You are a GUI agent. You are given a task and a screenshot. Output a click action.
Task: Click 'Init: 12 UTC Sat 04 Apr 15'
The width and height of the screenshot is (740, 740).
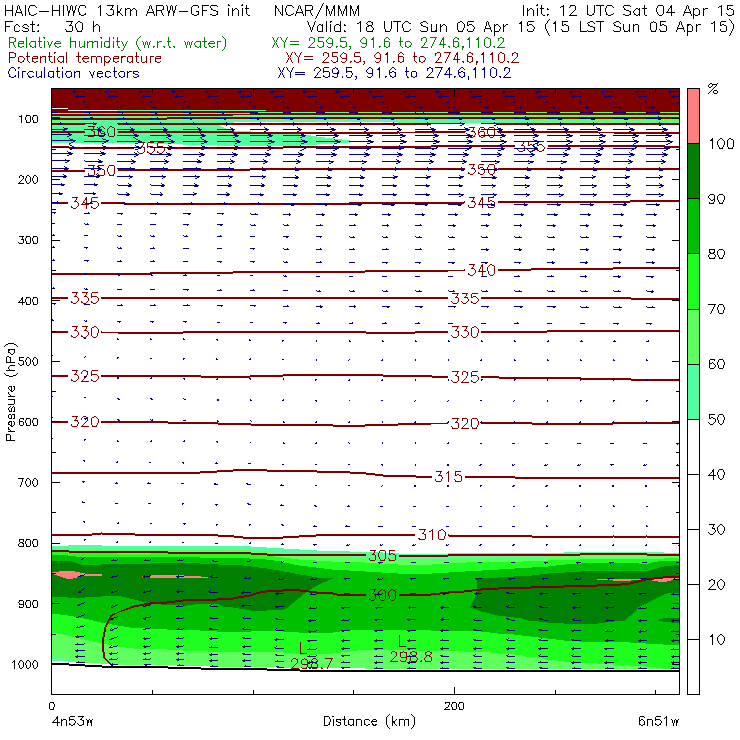pyautogui.click(x=628, y=10)
